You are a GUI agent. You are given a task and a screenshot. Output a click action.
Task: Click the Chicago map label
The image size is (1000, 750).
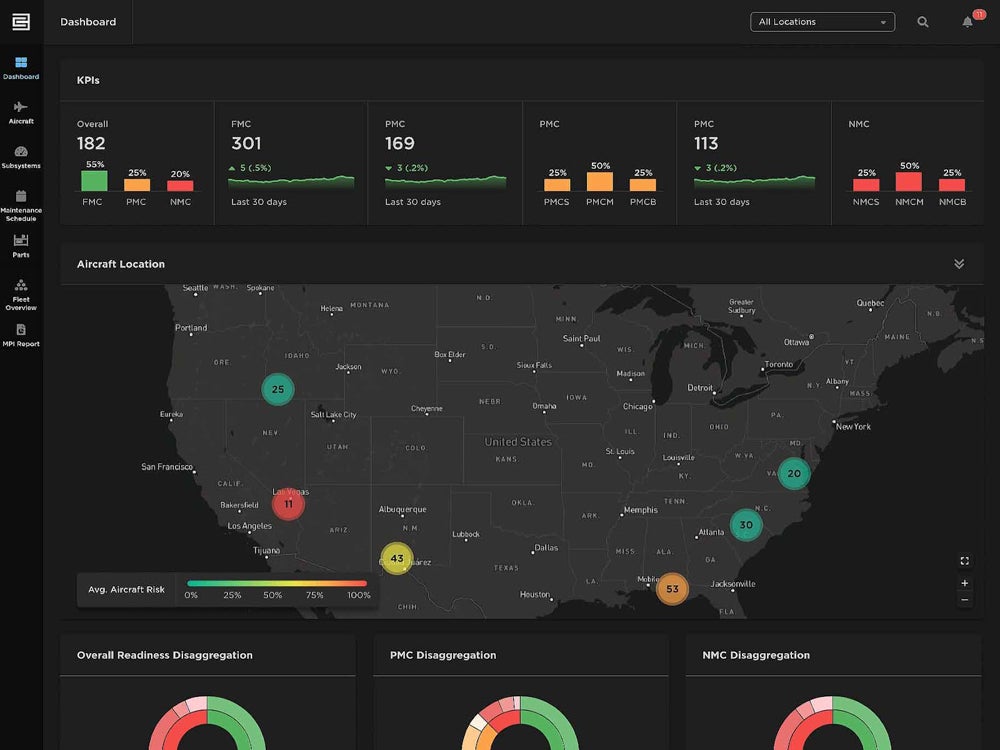pyautogui.click(x=637, y=406)
